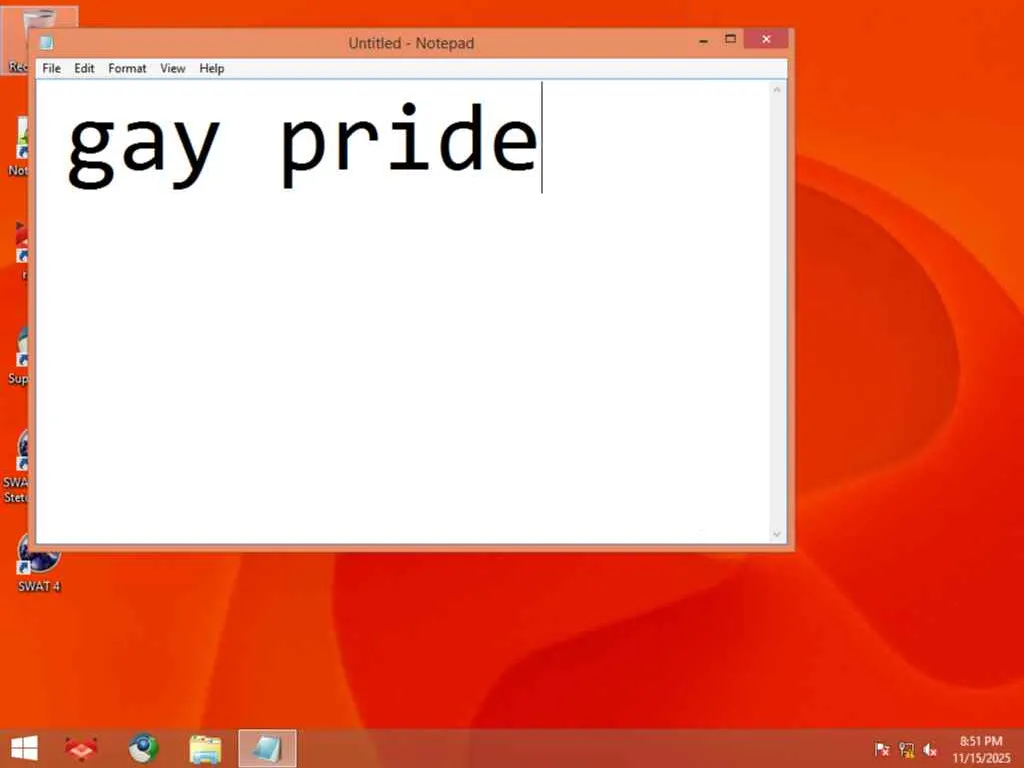The width and height of the screenshot is (1024, 768).
Task: Open the Format menu in Notepad
Action: (x=127, y=69)
